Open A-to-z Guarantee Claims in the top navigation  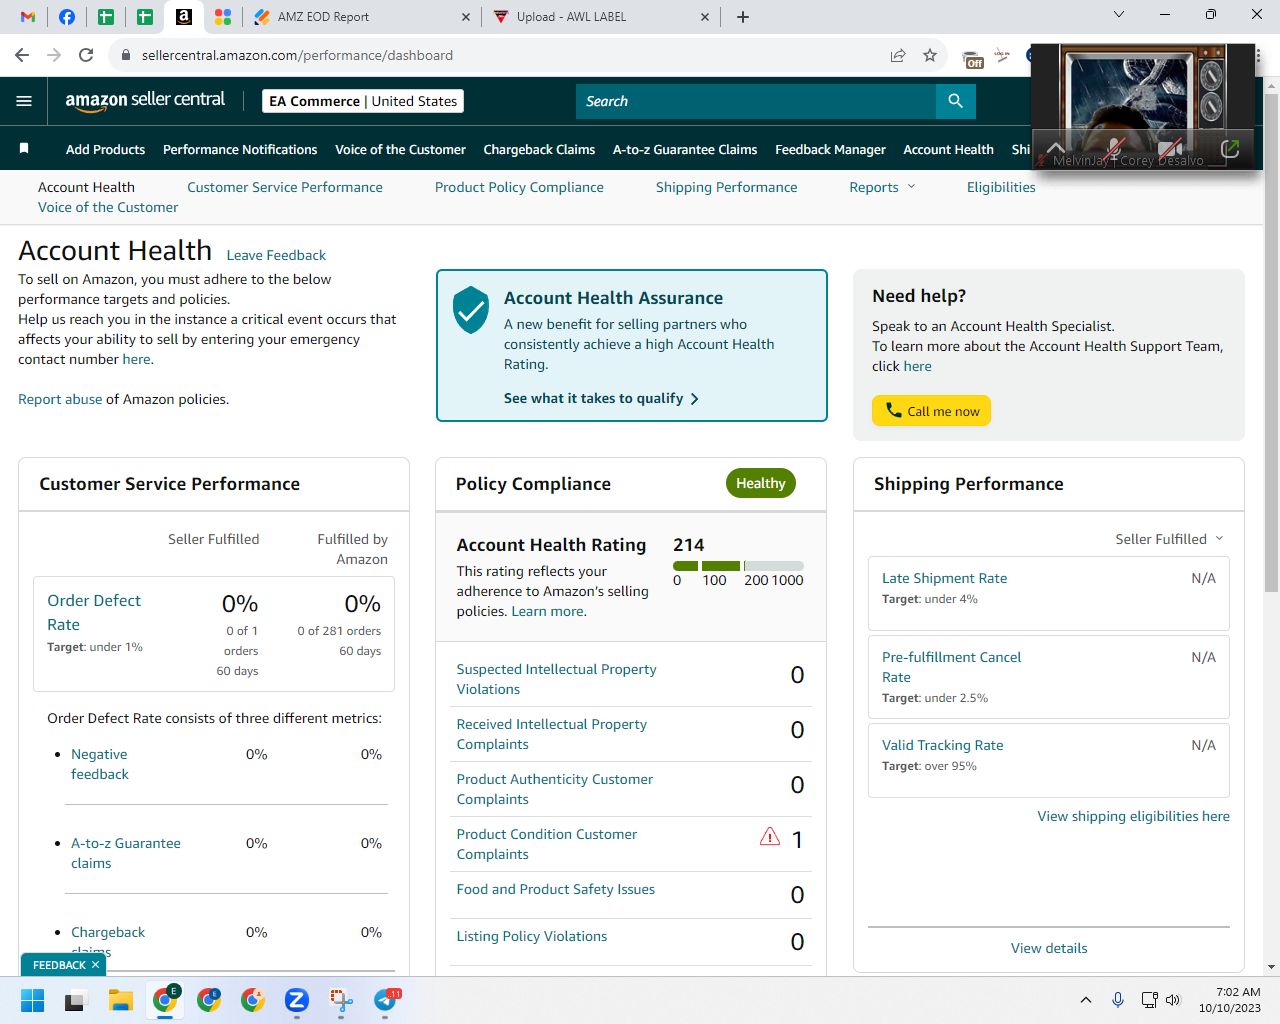(685, 149)
